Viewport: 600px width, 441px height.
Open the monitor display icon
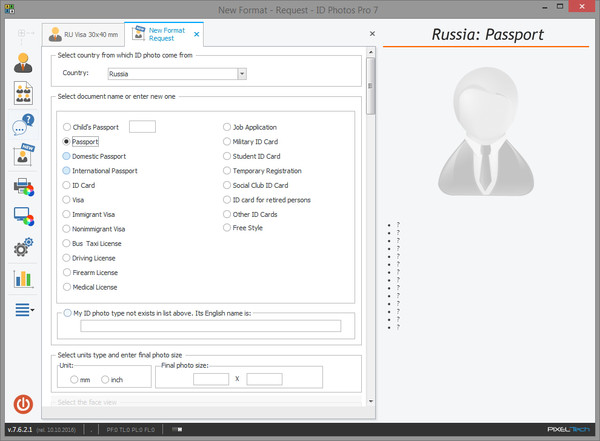pos(23,216)
